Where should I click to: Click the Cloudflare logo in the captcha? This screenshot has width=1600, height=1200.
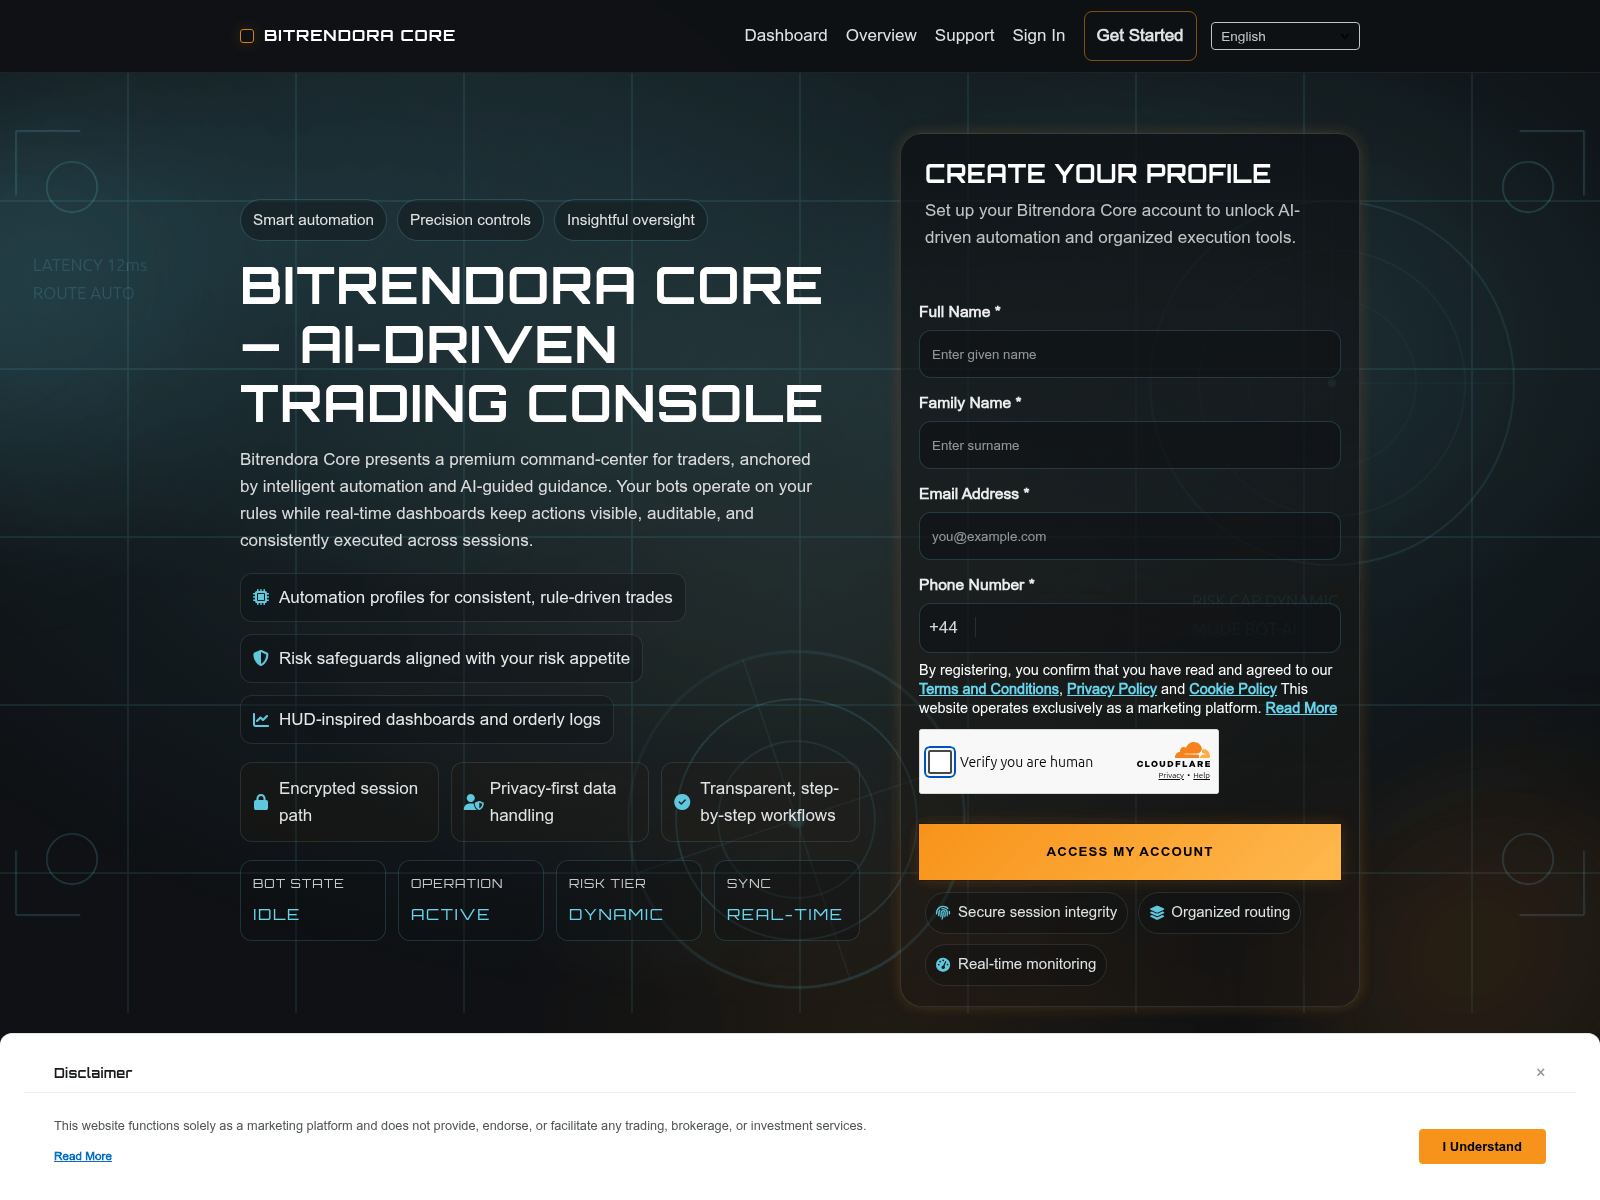point(1174,754)
